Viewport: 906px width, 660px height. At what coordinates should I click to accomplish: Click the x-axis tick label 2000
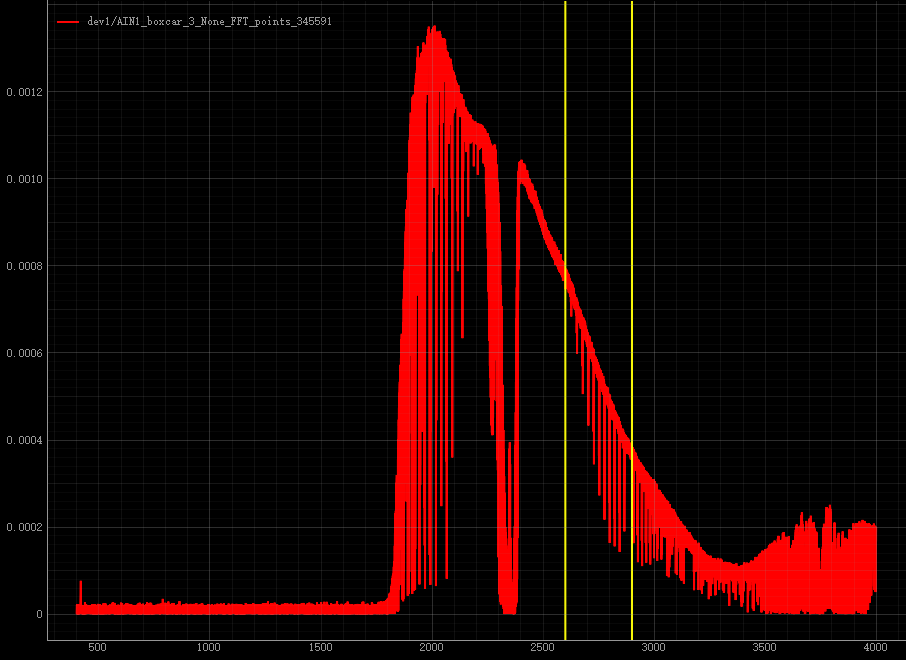coord(431,647)
